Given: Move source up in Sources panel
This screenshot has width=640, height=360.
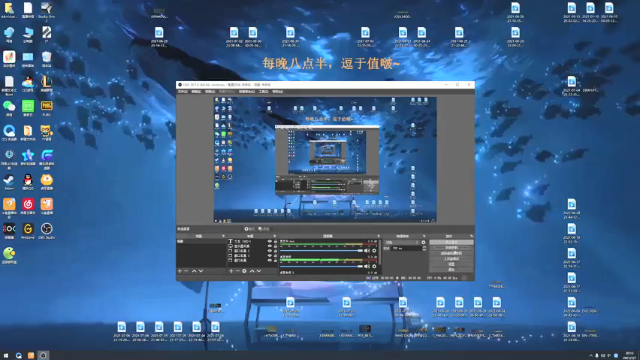Looking at the screenshot, I should (x=252, y=271).
